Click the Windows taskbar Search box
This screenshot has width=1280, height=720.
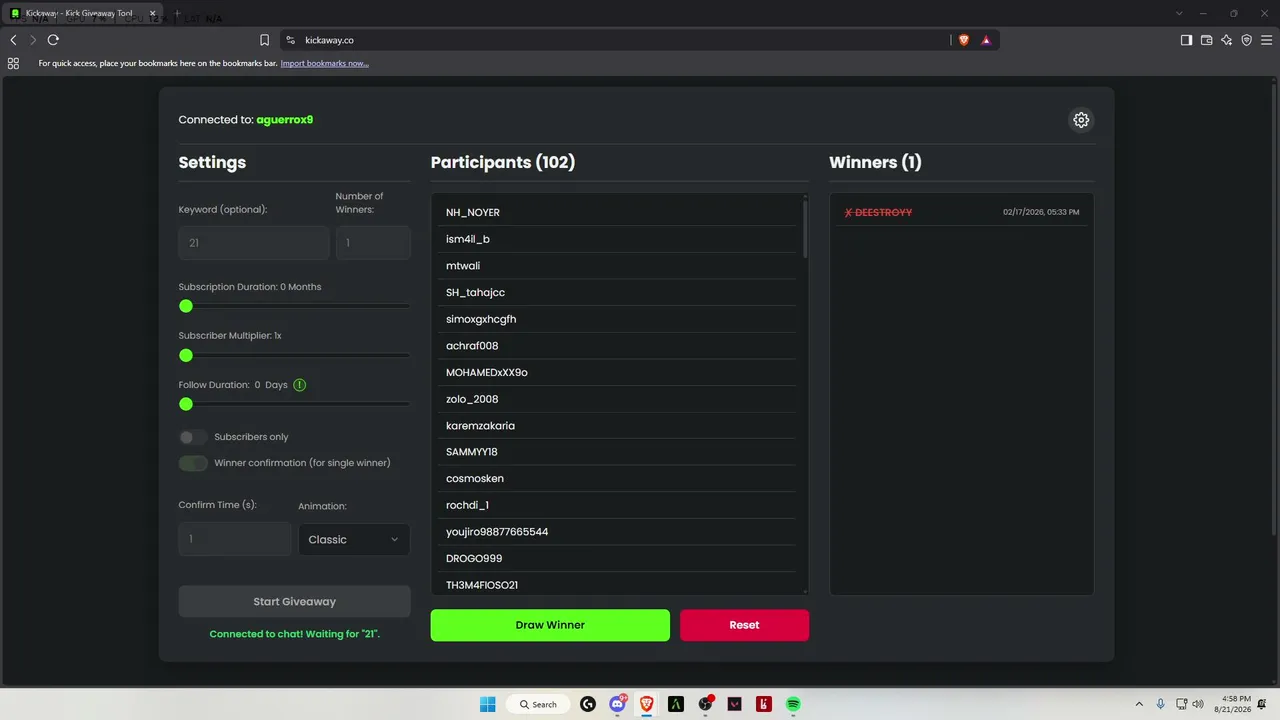click(538, 704)
